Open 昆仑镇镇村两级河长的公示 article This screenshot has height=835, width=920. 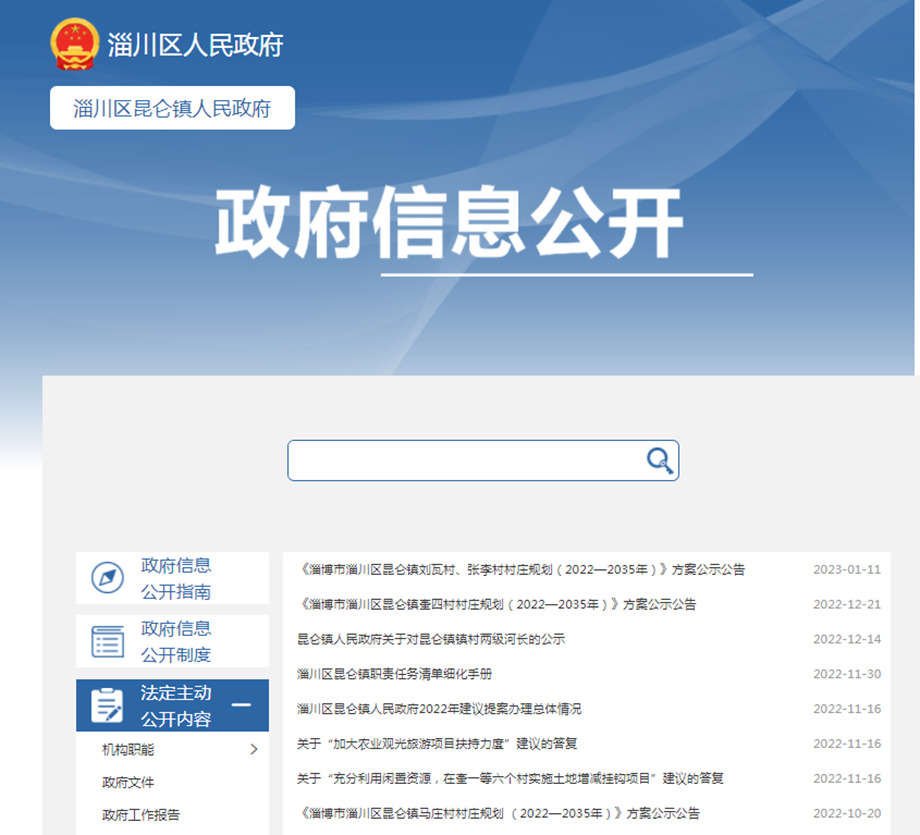[x=431, y=639]
